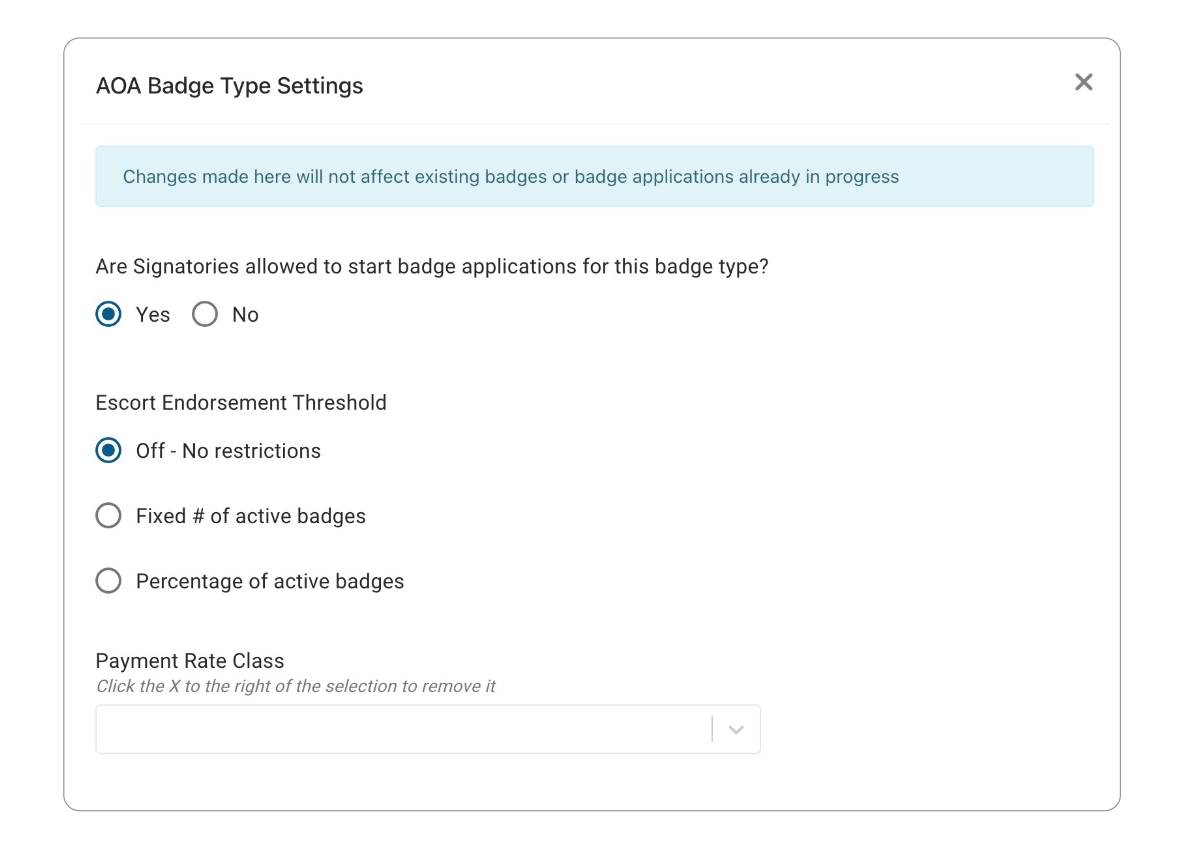This screenshot has height=850, width=1200.
Task: Enable Percentage of active badges threshold
Action: [x=108, y=580]
